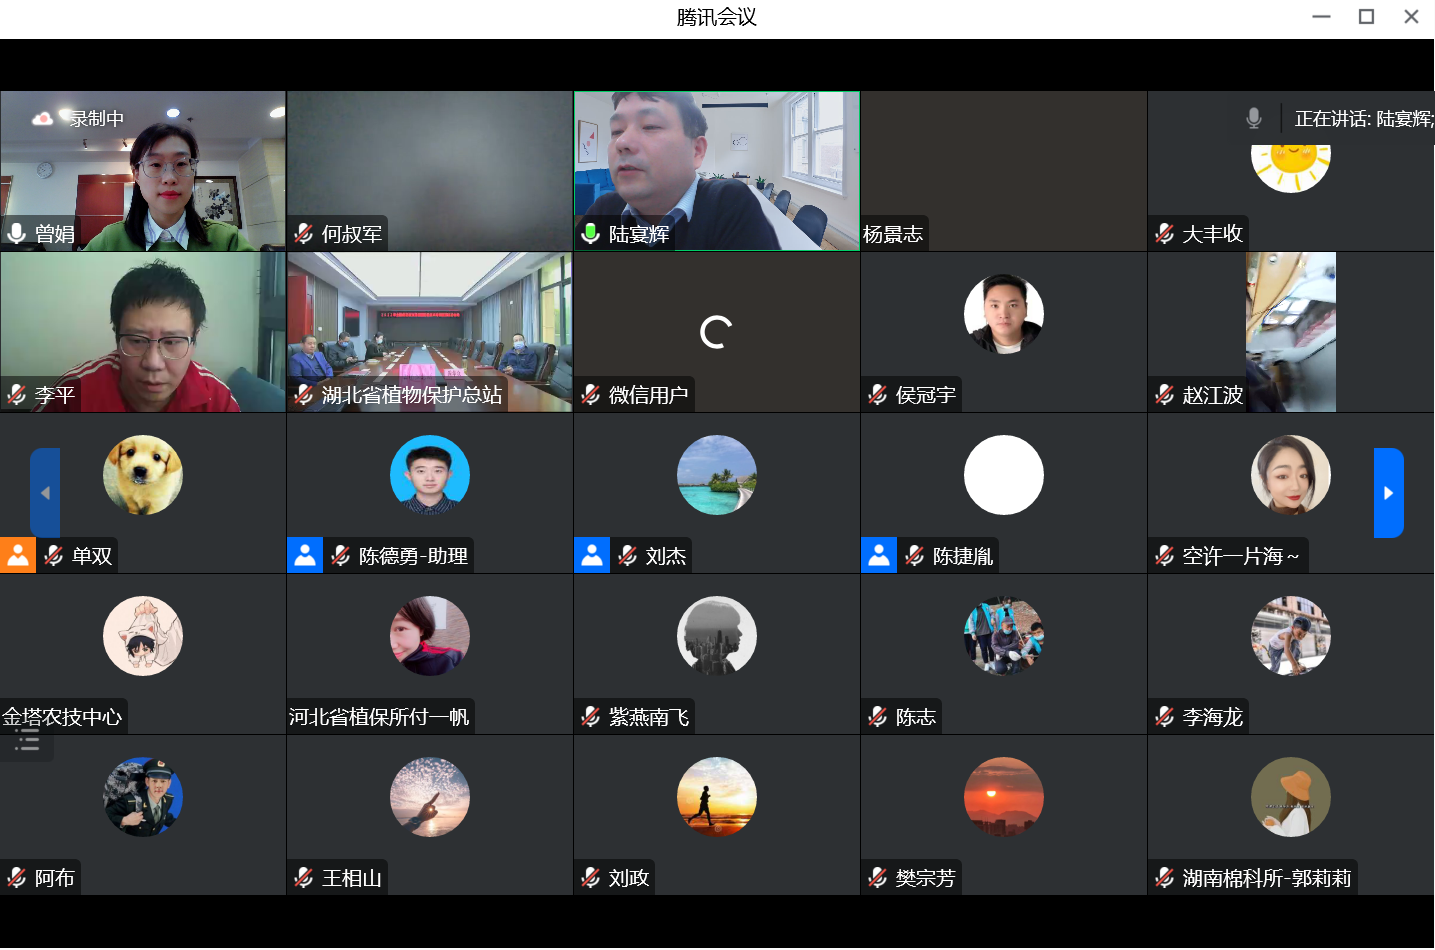
Task: Click 阿布's uniformed avatar
Action: tap(143, 797)
